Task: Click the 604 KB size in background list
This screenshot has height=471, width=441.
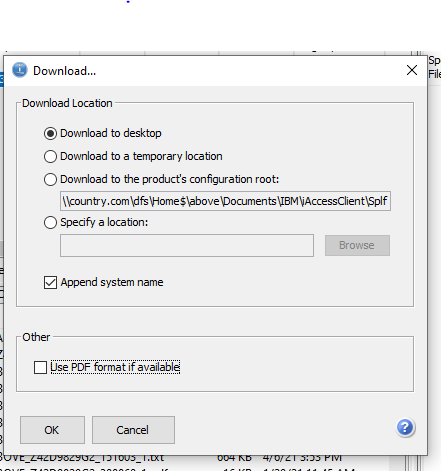Action: (x=234, y=458)
